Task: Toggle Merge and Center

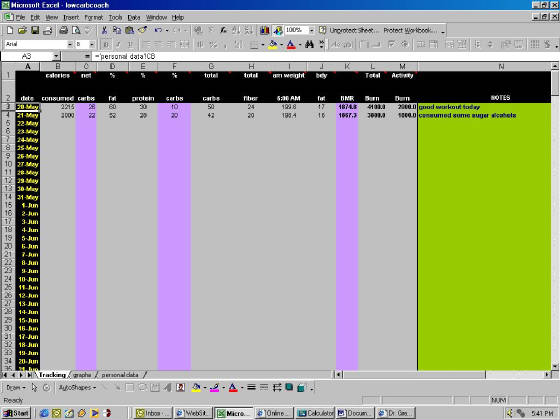Action: pyautogui.click(x=184, y=44)
